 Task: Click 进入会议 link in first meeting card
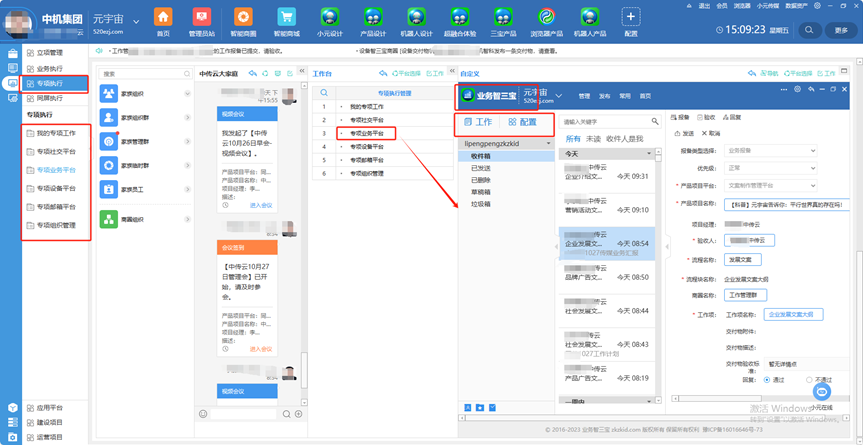[261, 205]
